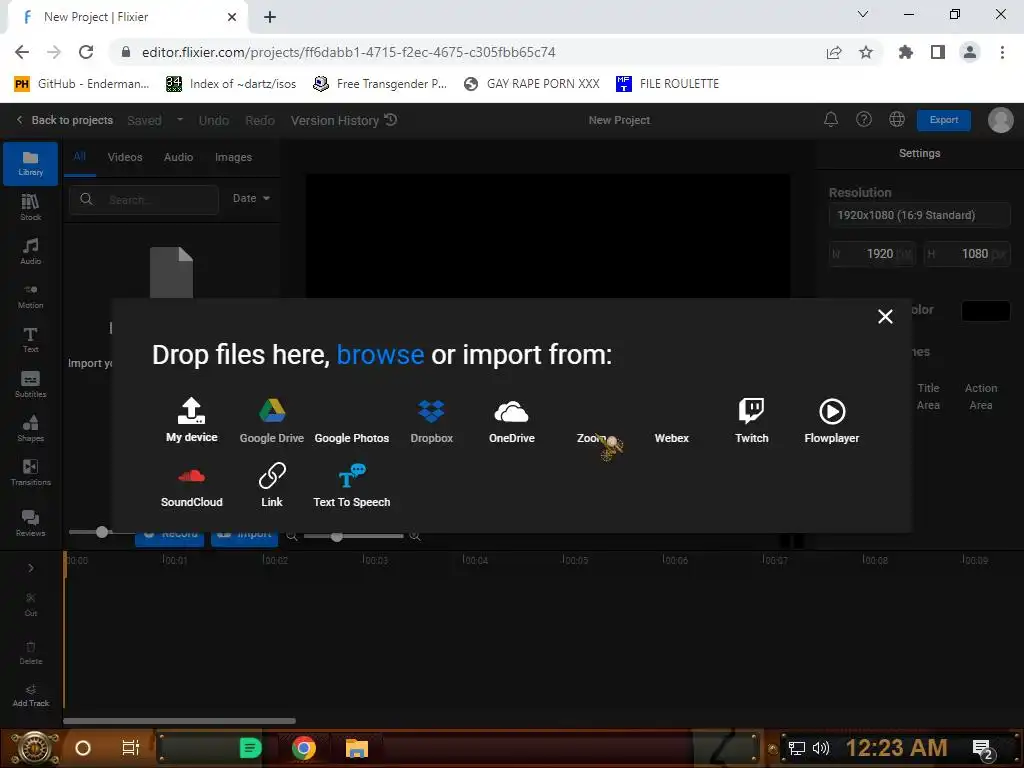The width and height of the screenshot is (1024, 768).
Task: Click the height 1080 input field
Action: pyautogui.click(x=967, y=254)
